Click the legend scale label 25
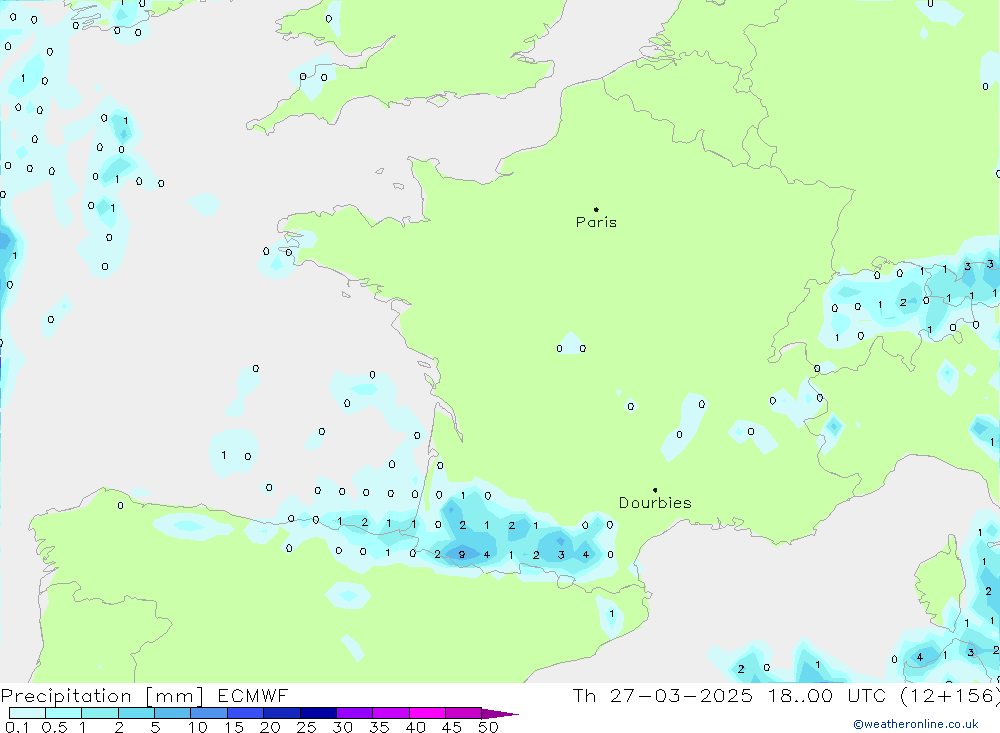Screen dimensions: 1000x733 pos(306,727)
